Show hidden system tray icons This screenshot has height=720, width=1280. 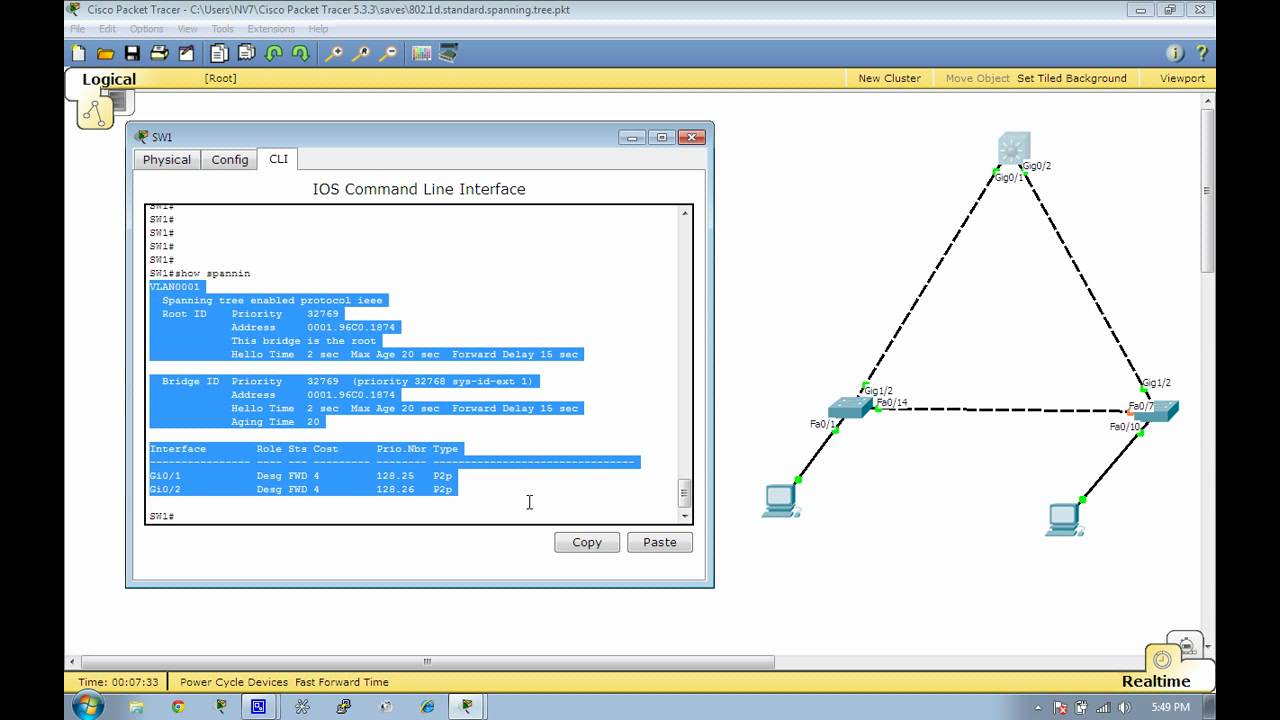click(1037, 707)
